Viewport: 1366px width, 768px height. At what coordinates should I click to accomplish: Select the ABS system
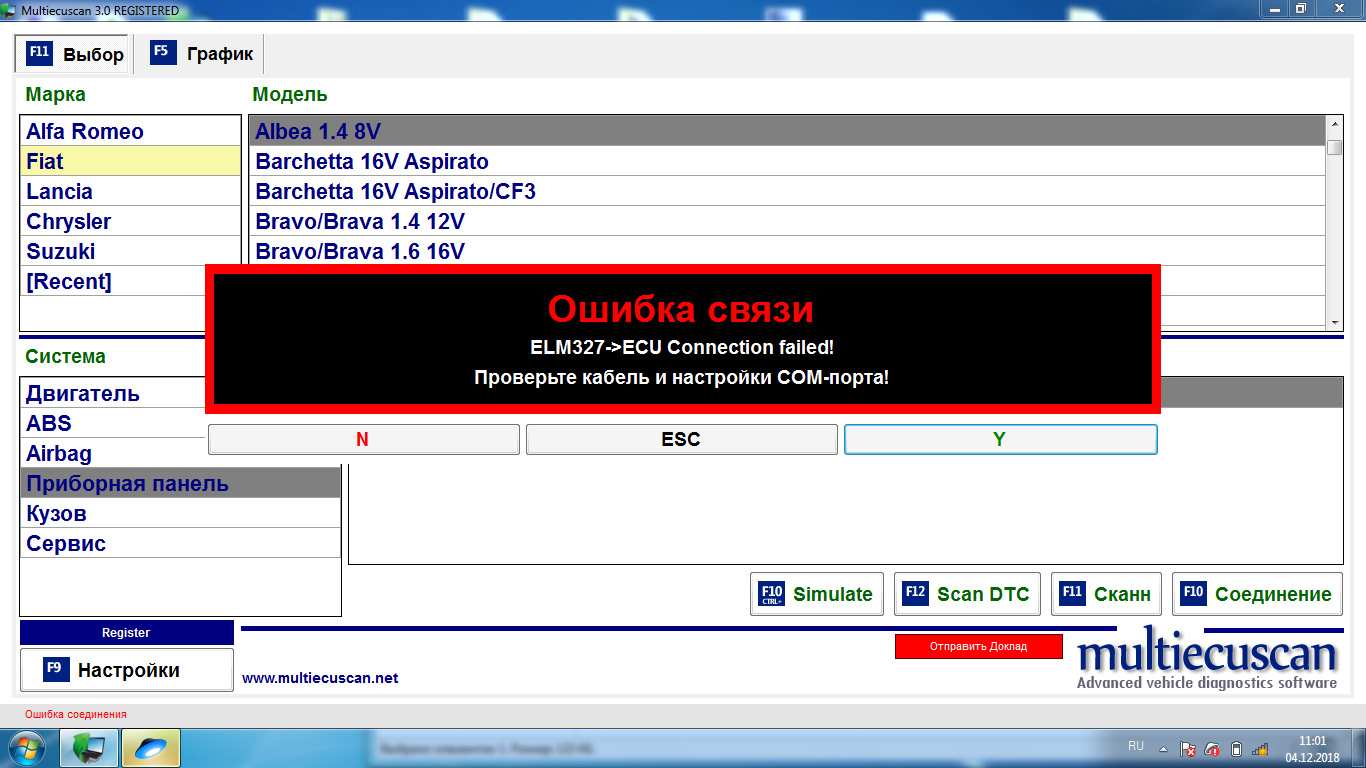pos(113,423)
